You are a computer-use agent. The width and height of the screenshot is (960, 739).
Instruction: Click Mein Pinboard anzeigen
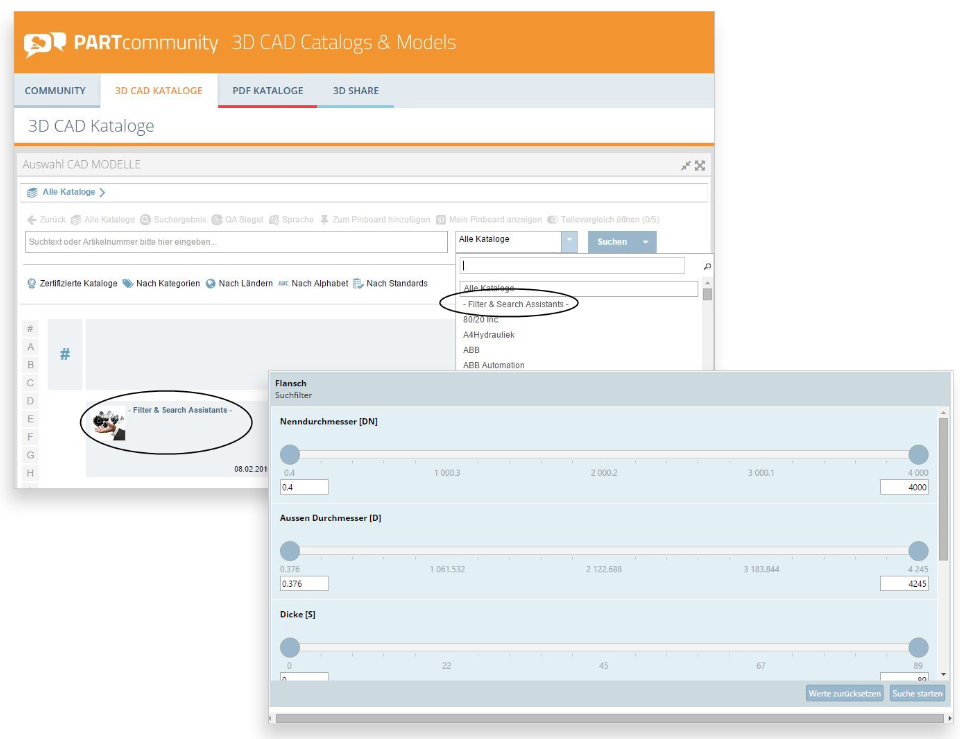click(x=489, y=219)
